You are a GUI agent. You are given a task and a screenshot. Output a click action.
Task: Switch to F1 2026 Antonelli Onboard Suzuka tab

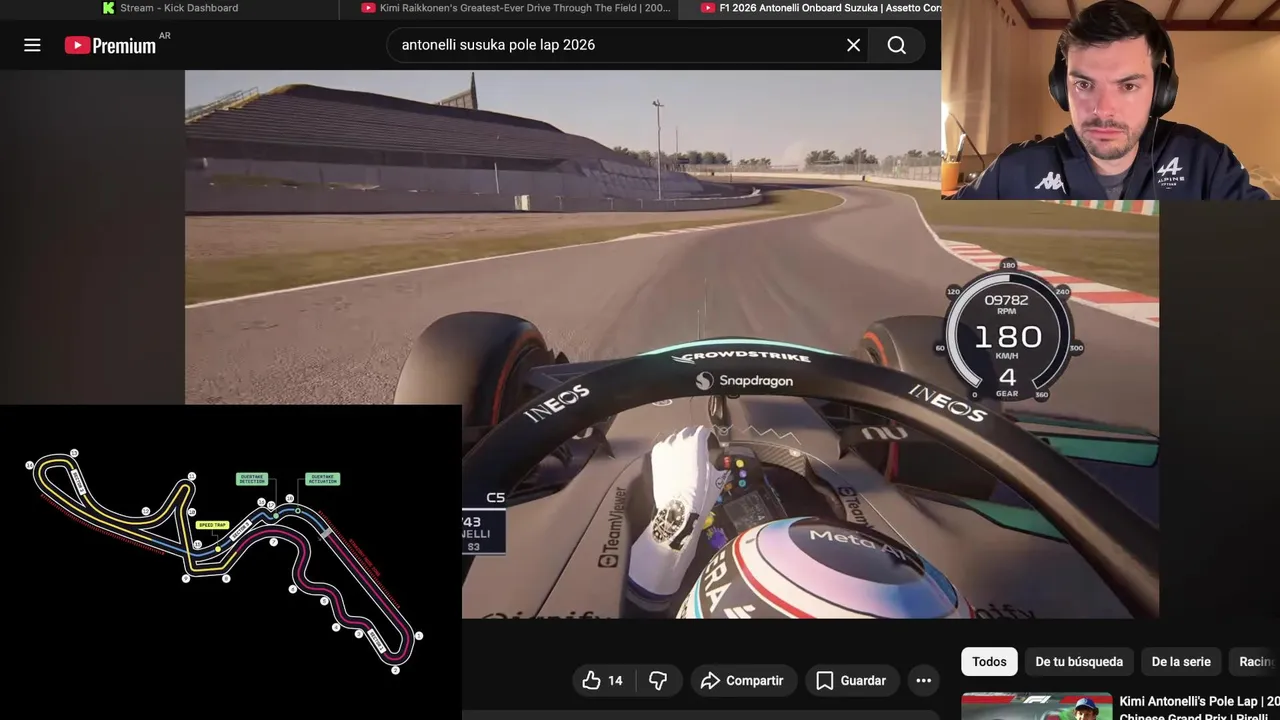(820, 8)
